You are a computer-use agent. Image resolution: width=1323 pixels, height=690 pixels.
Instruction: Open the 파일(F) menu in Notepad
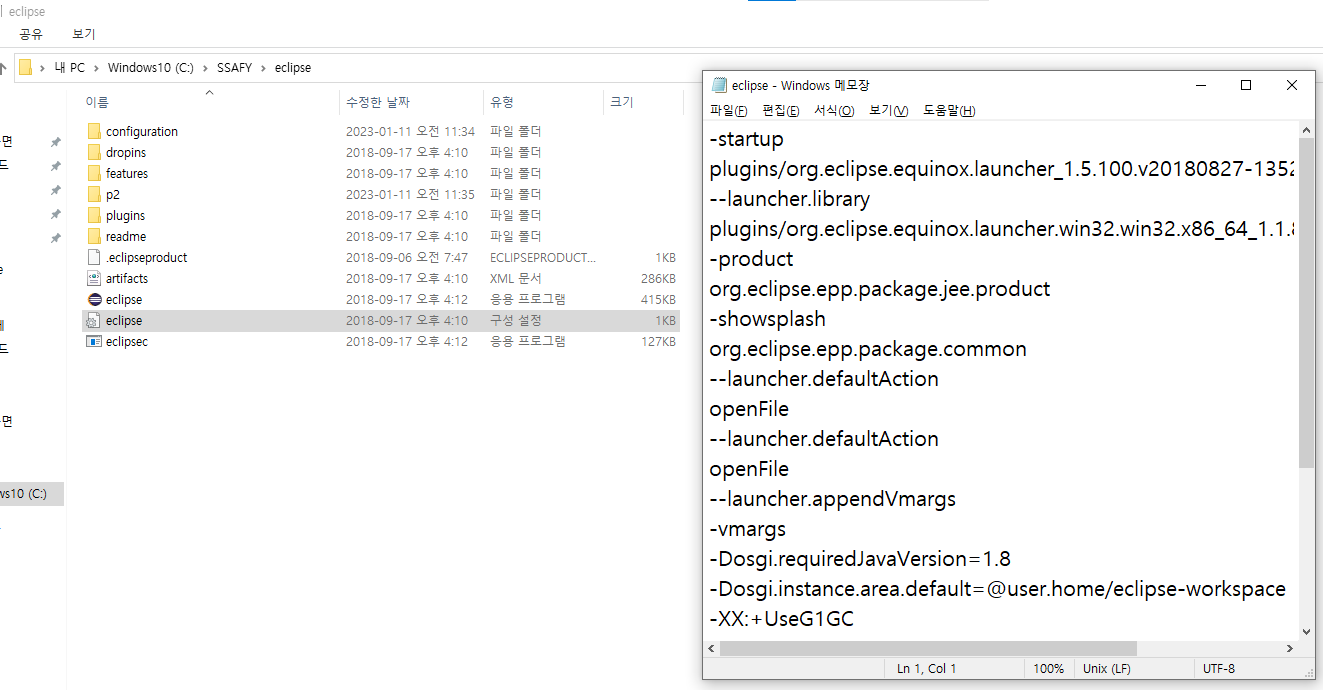pyautogui.click(x=728, y=110)
